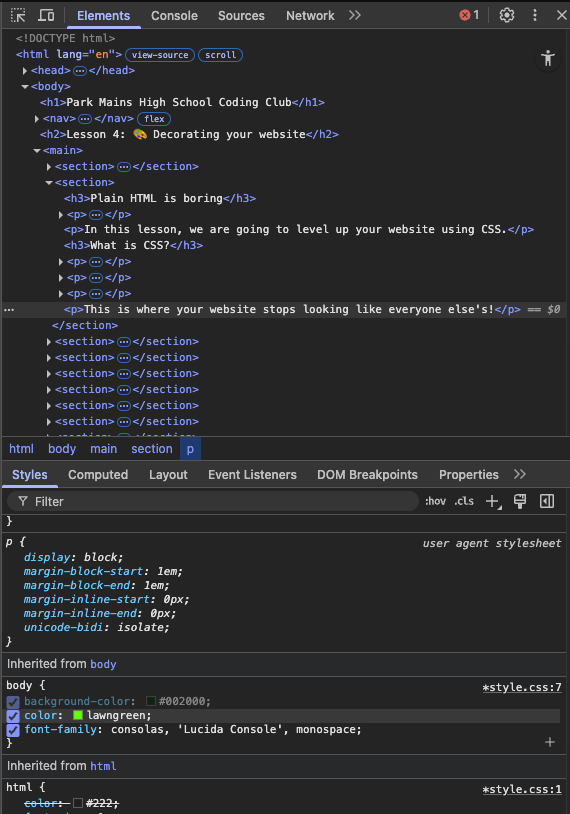This screenshot has width=570, height=814.
Task: Open the Network tab
Action: (310, 16)
